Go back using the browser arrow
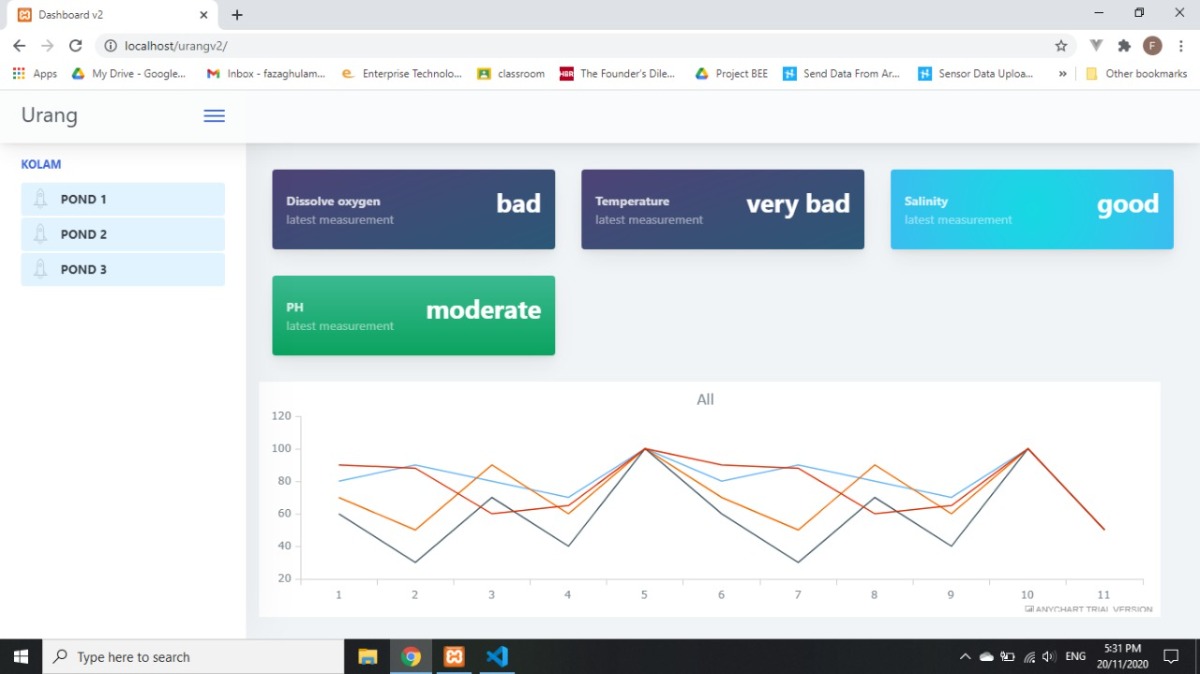This screenshot has height=674, width=1200. click(x=19, y=46)
